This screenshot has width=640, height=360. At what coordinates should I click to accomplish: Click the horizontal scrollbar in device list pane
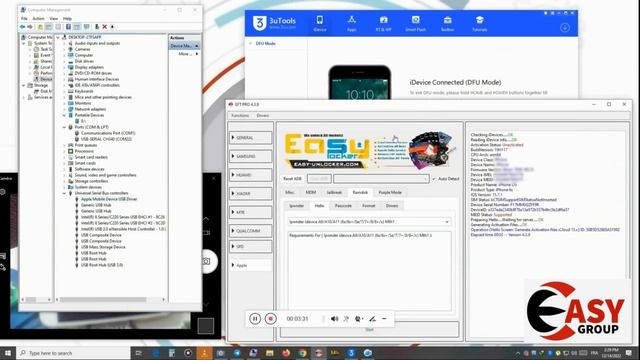pyautogui.click(x=103, y=300)
